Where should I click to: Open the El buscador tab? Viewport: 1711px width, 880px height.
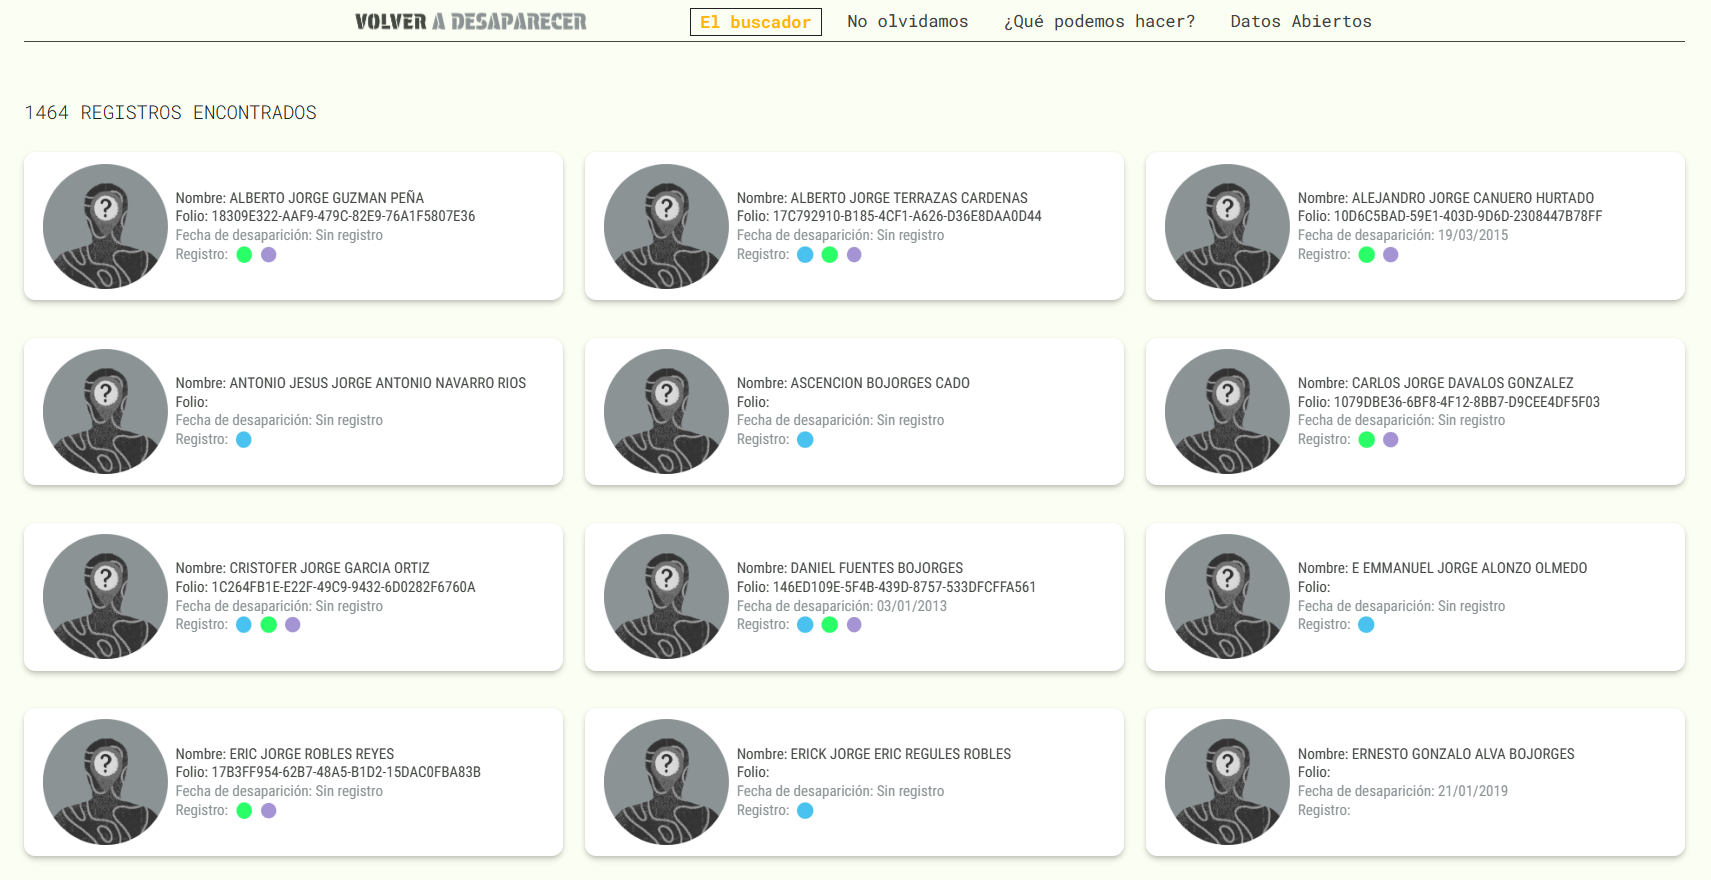[755, 22]
